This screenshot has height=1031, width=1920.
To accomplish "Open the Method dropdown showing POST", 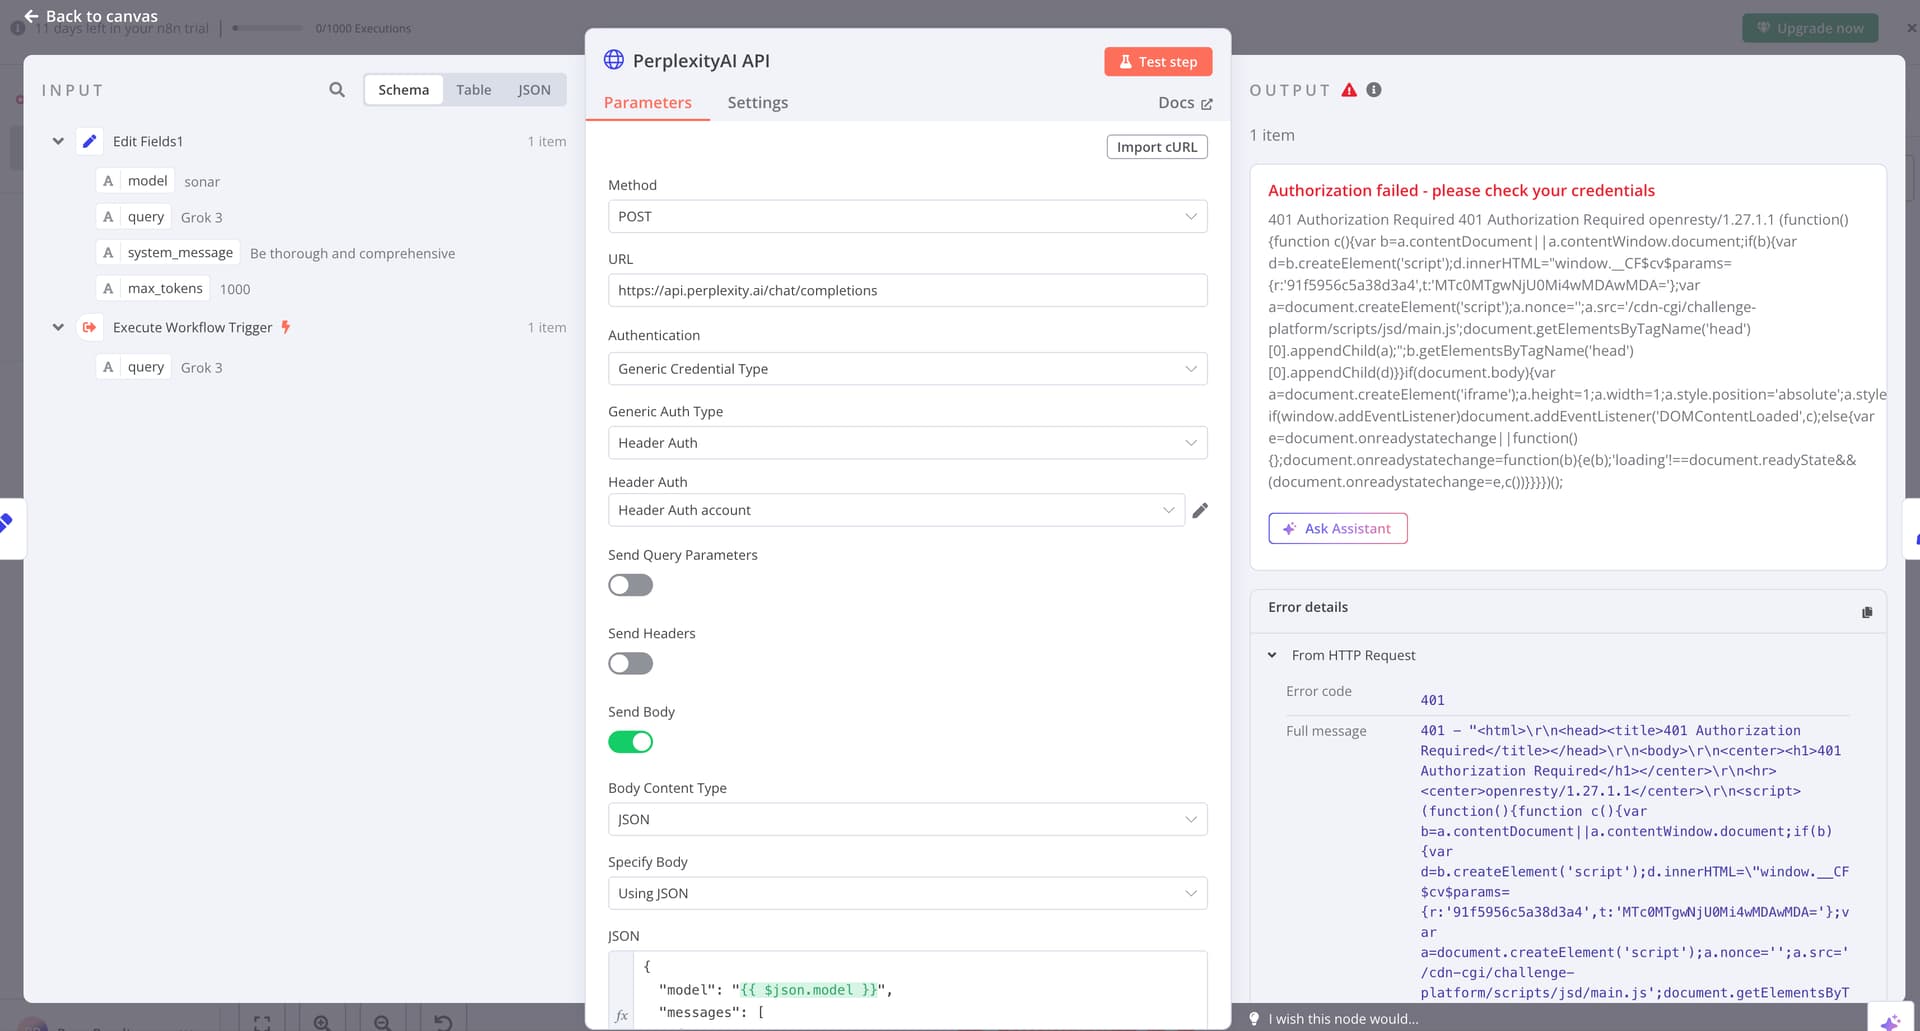I will (907, 217).
